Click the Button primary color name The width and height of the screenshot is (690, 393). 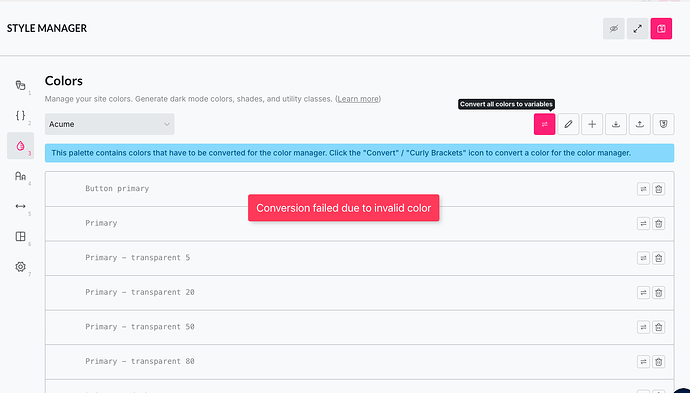click(117, 188)
